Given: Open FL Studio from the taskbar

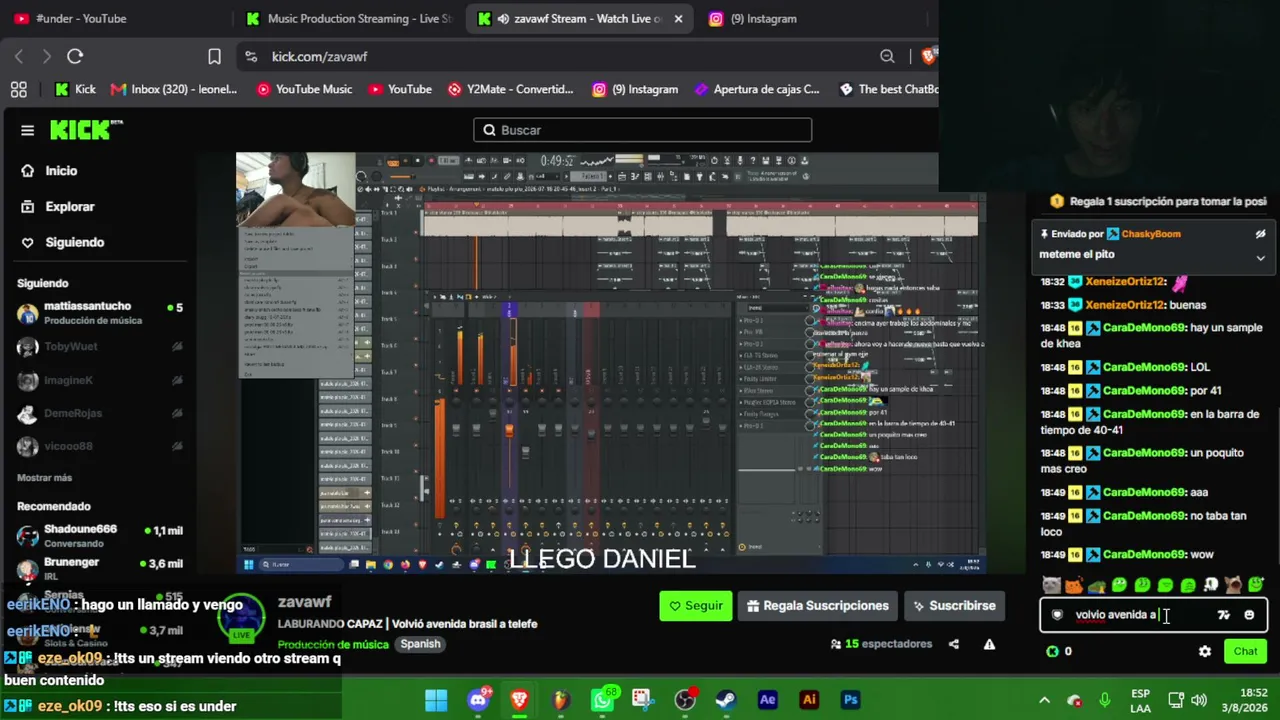Looking at the screenshot, I should [x=561, y=700].
